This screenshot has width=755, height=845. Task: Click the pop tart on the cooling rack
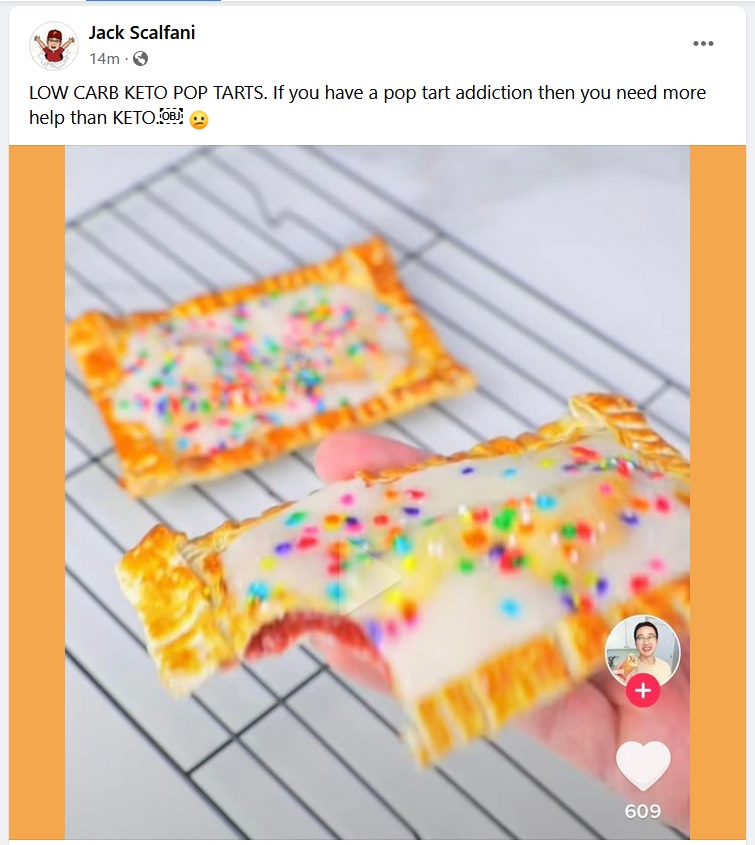click(x=269, y=365)
